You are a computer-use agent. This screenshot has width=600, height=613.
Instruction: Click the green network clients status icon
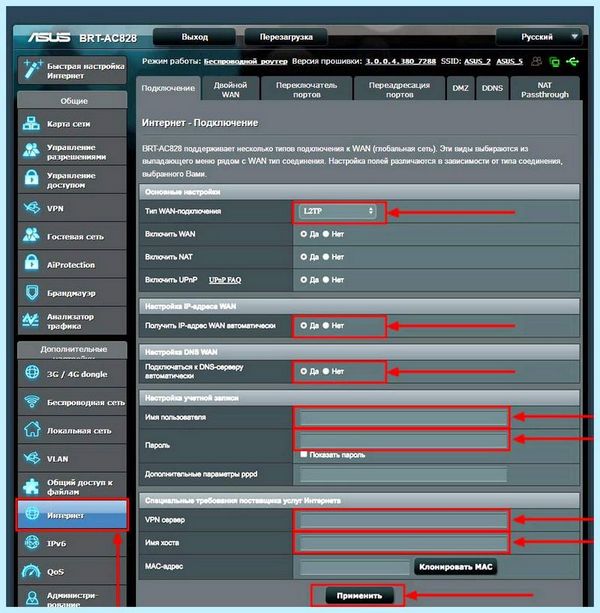(554, 62)
